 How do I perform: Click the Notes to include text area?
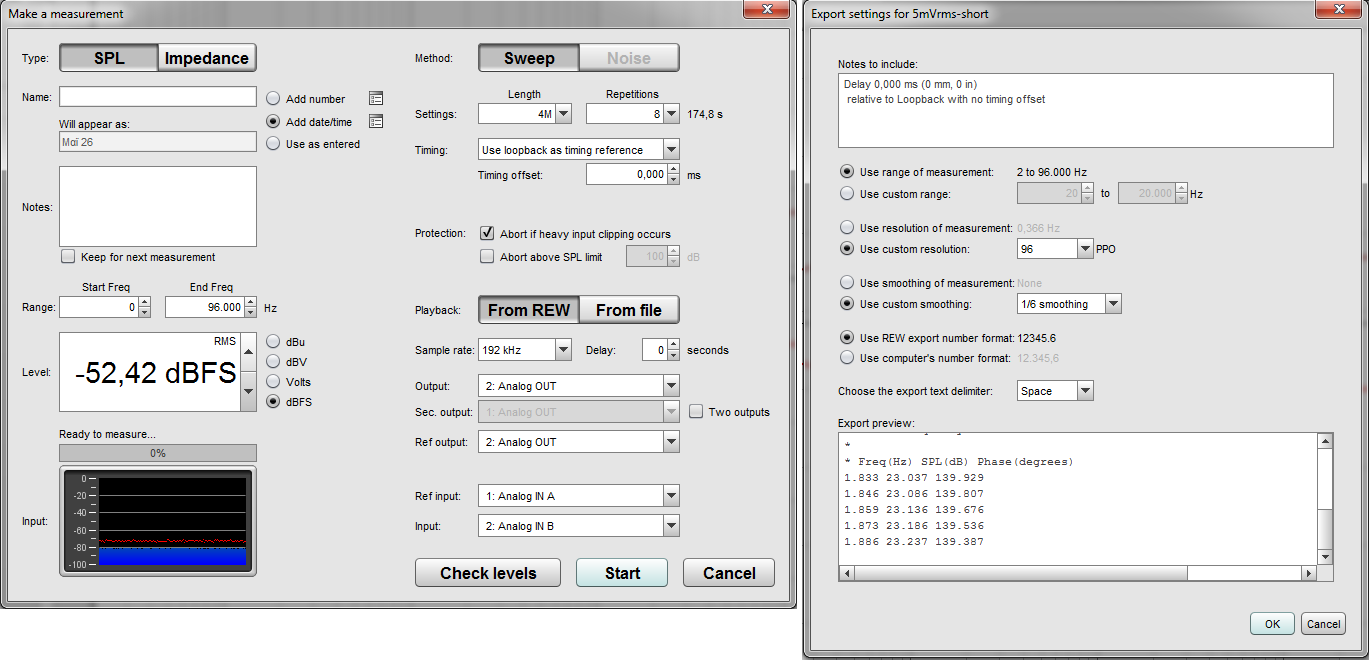1085,110
